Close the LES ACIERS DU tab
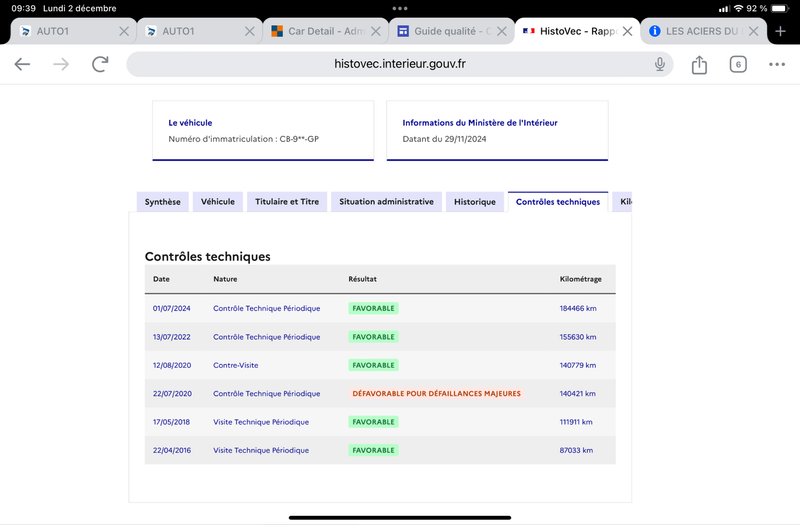The width and height of the screenshot is (800, 525). [x=753, y=31]
